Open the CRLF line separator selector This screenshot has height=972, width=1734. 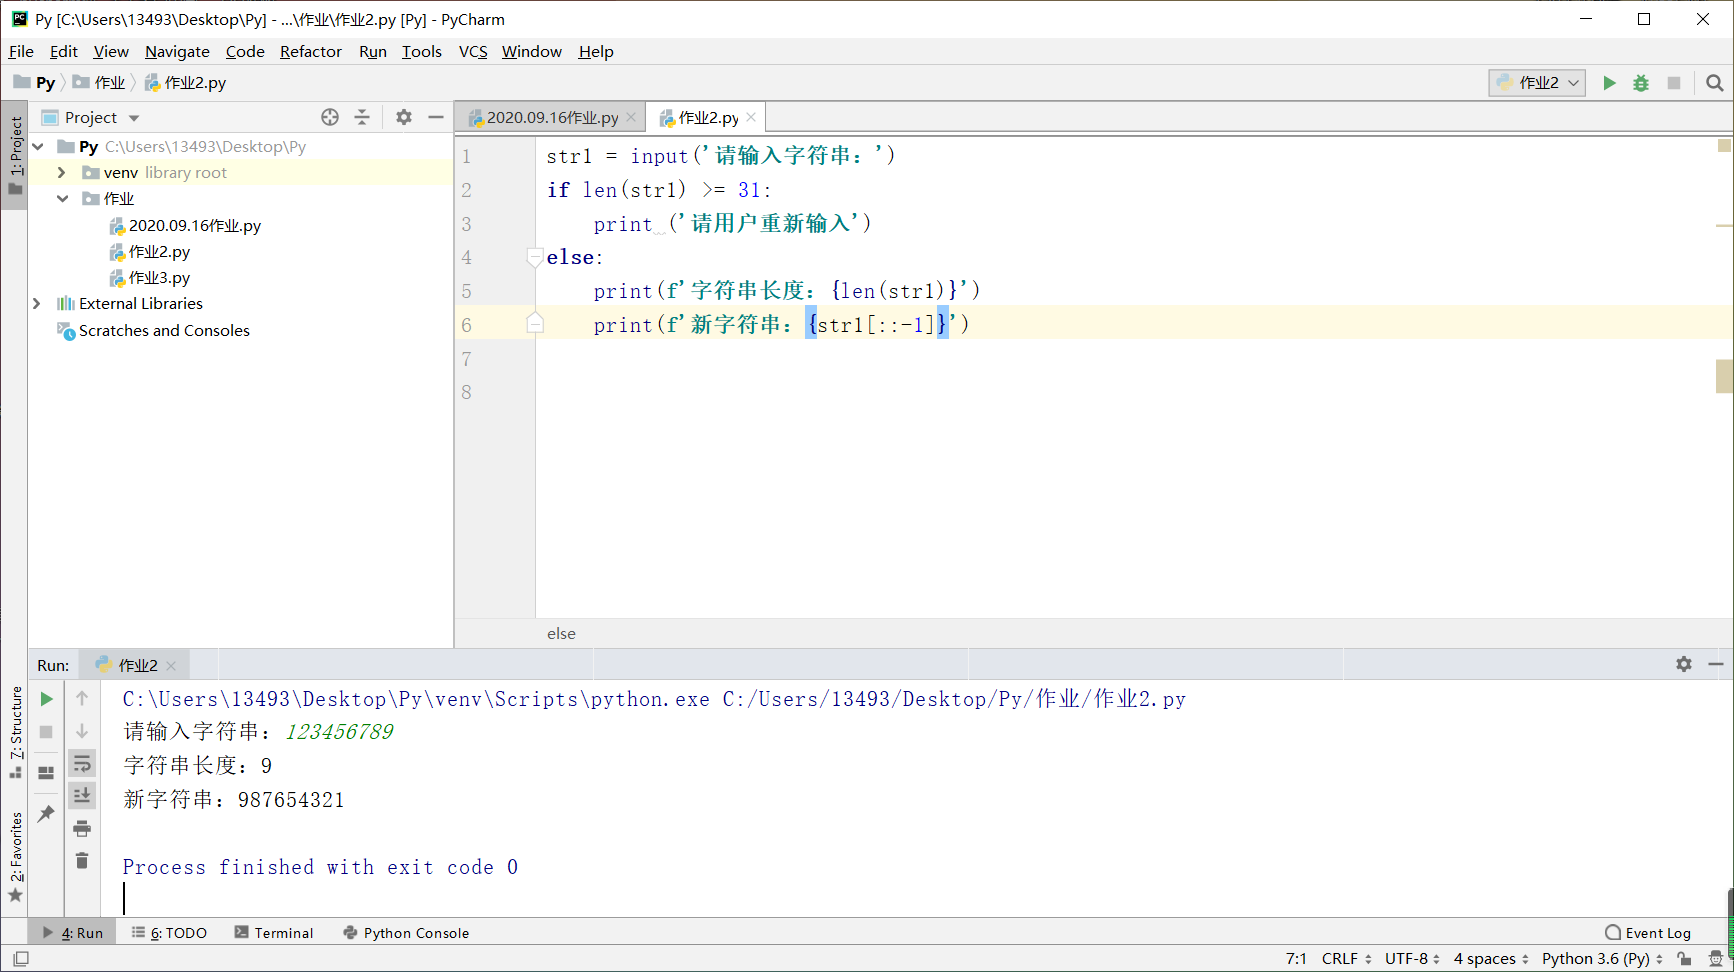pyautogui.click(x=1346, y=959)
